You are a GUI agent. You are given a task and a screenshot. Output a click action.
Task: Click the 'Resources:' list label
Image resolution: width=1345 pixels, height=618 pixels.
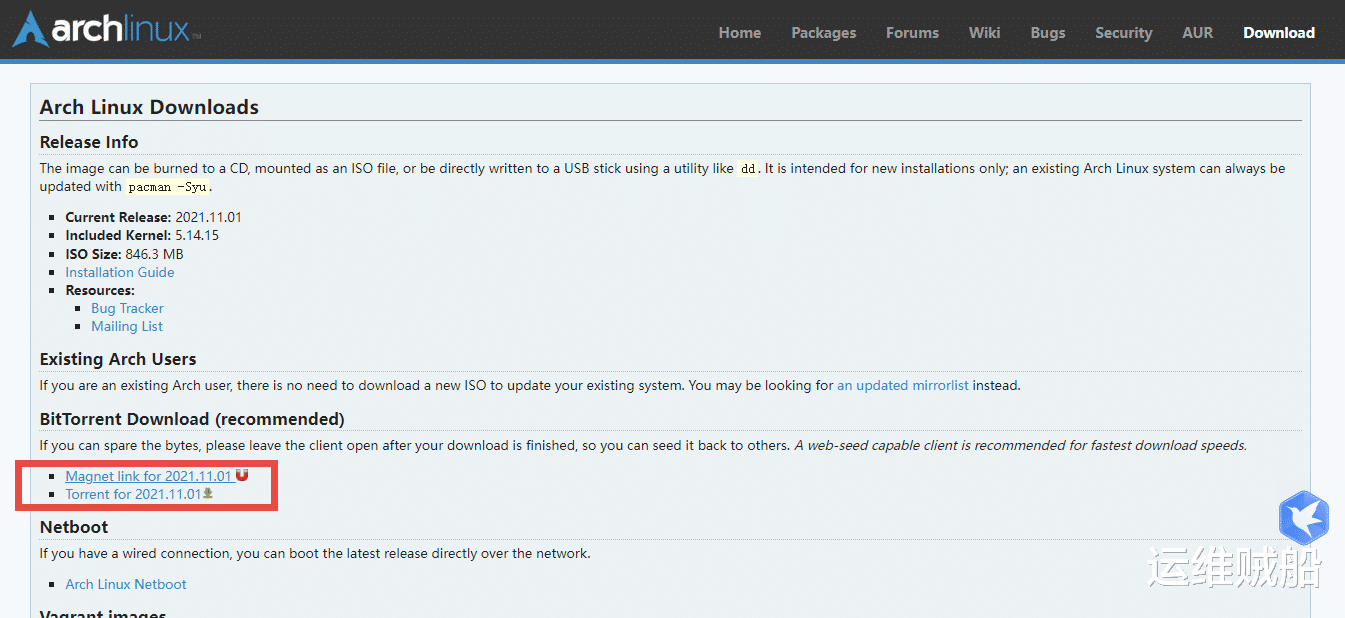tap(100, 290)
